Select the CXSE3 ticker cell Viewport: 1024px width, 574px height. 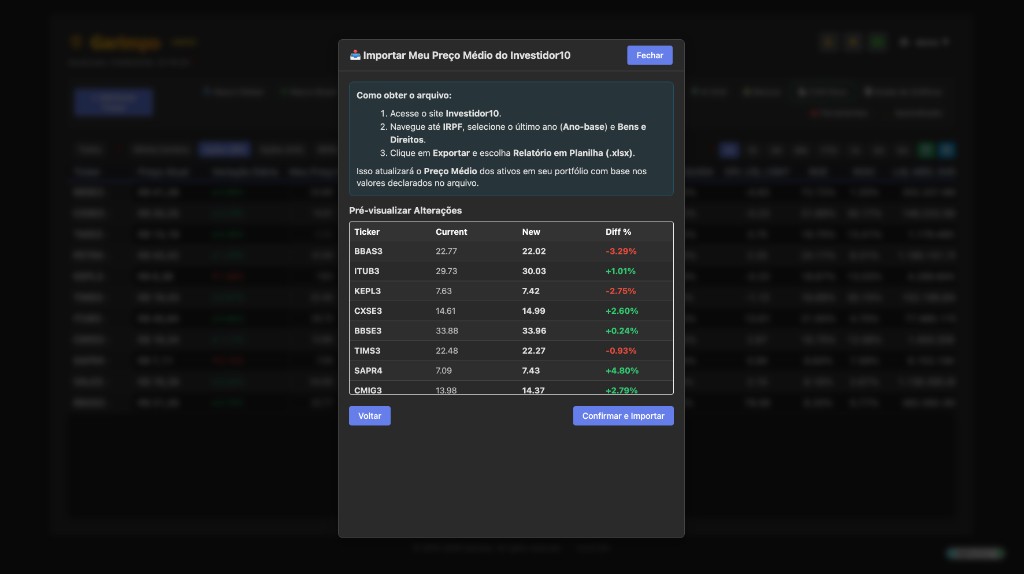[x=368, y=311]
